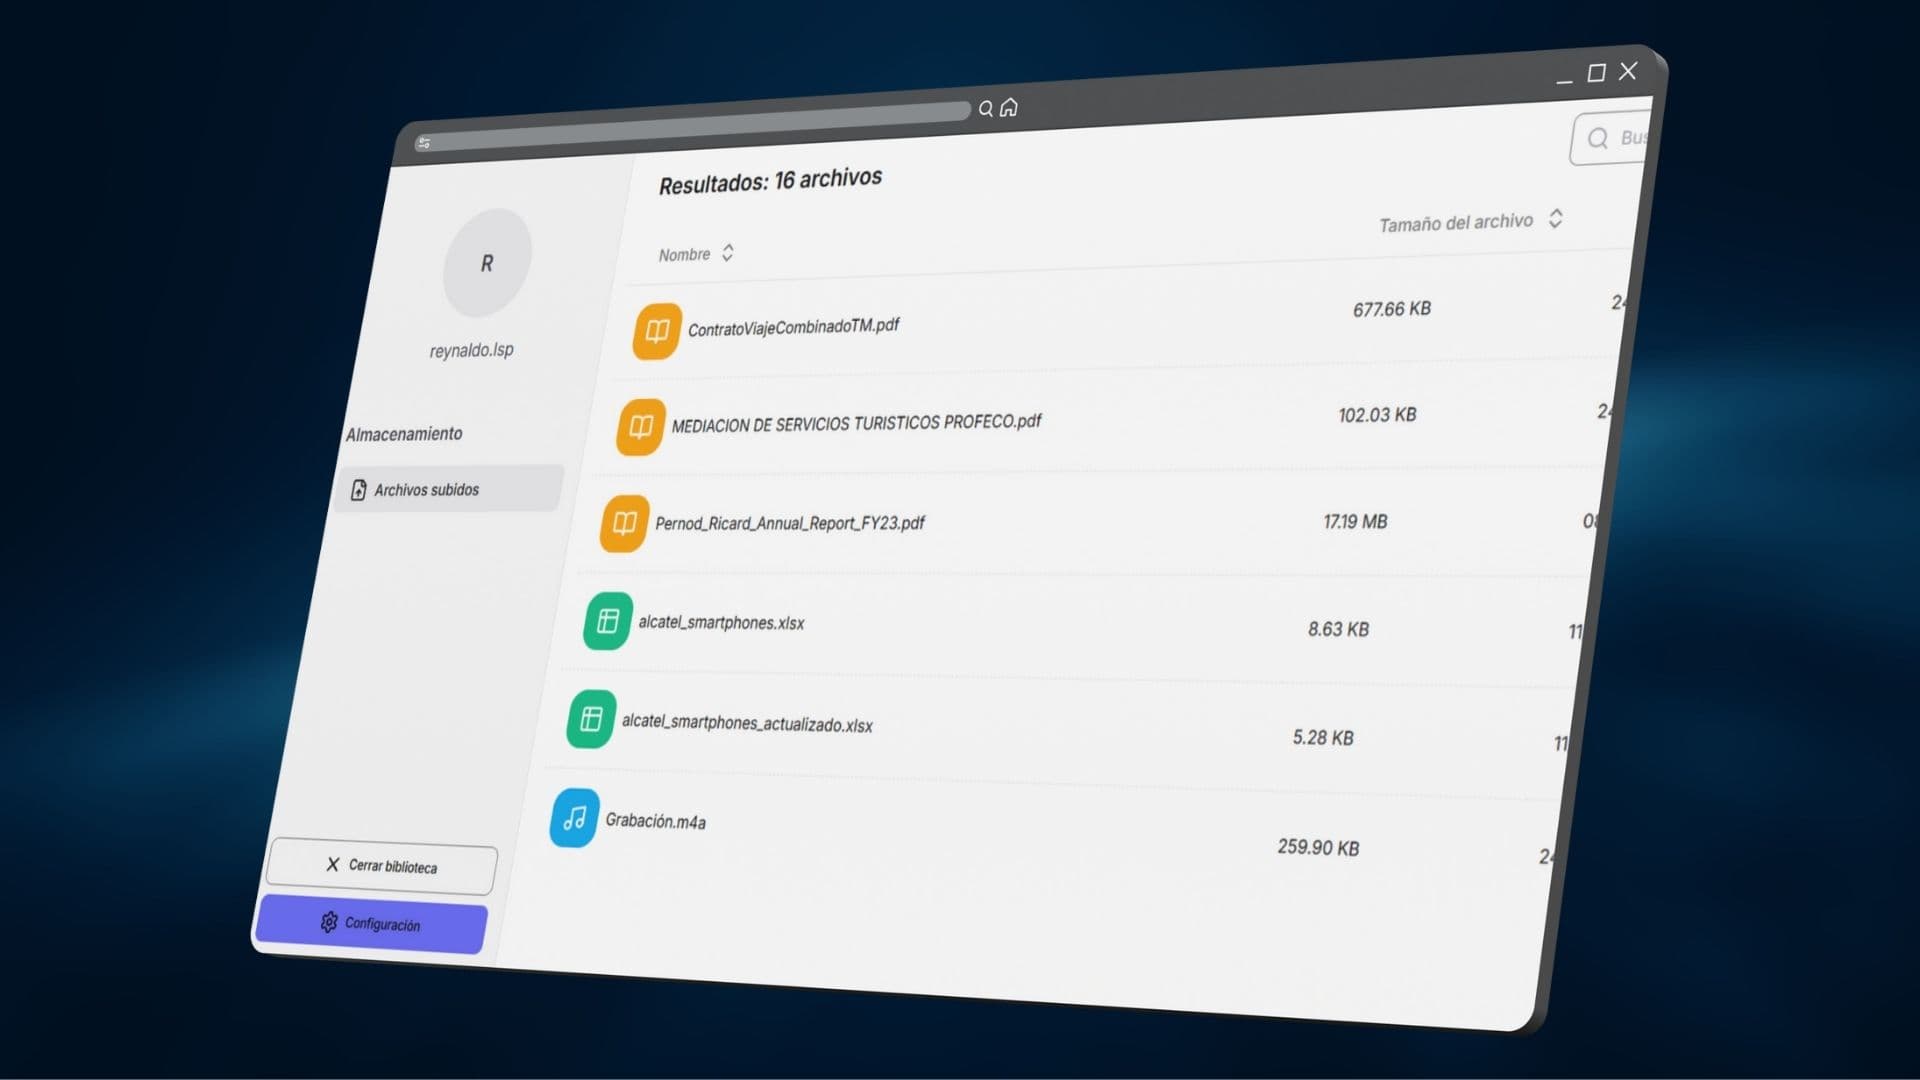The width and height of the screenshot is (1920, 1080).
Task: Click the Cerrar biblioteca button
Action: click(x=381, y=866)
